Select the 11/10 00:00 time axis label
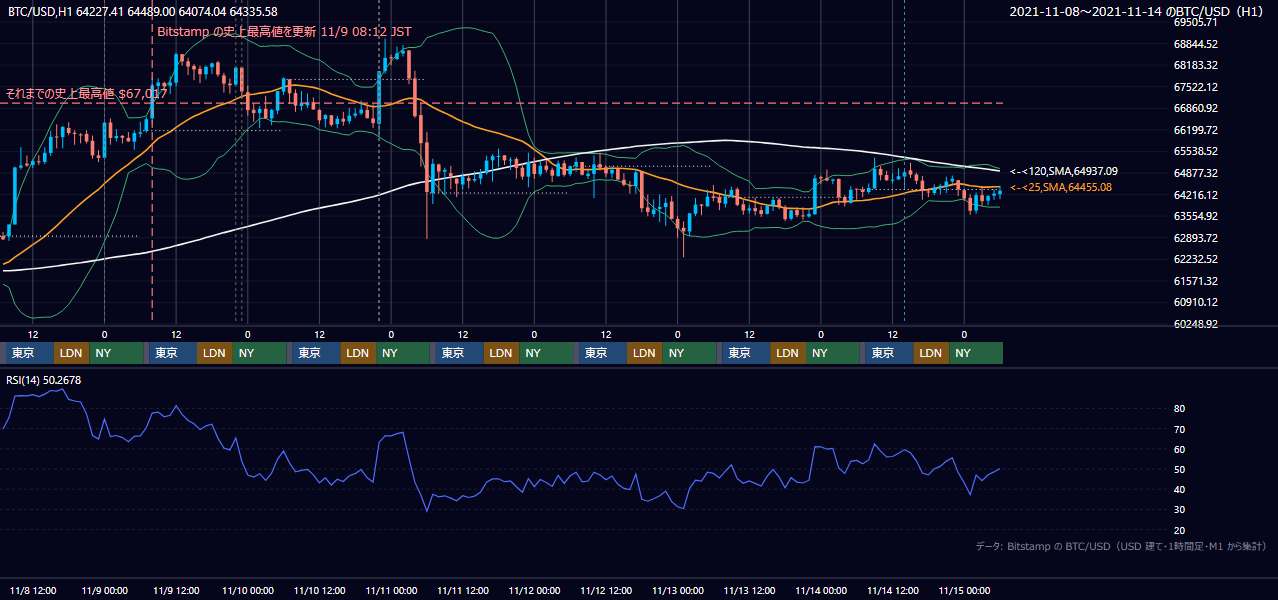 [247, 590]
